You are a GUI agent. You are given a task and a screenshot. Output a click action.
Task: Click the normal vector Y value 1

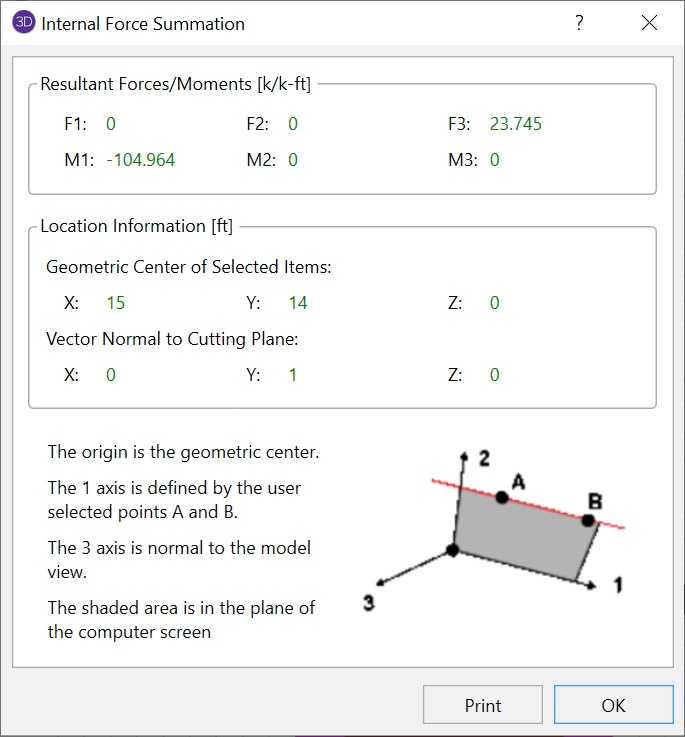tap(293, 375)
